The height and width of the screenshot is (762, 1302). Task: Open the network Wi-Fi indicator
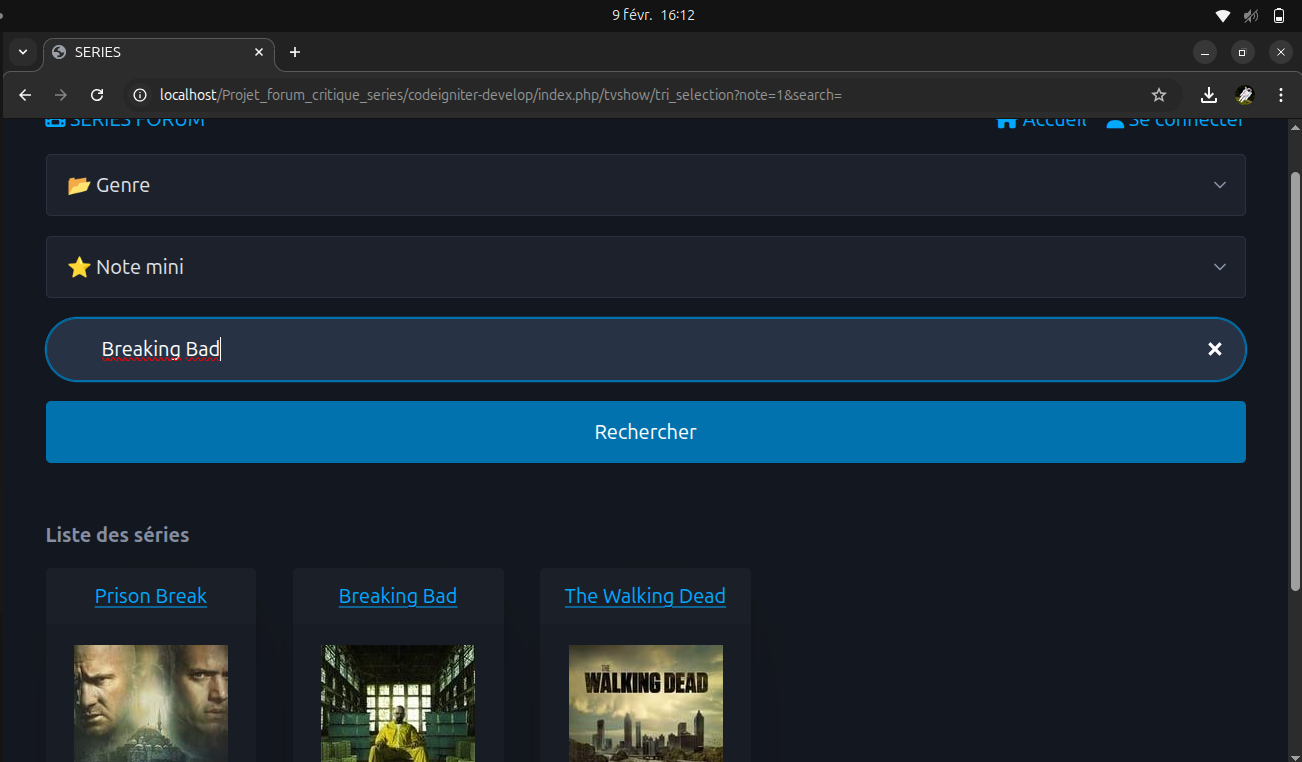[1222, 15]
